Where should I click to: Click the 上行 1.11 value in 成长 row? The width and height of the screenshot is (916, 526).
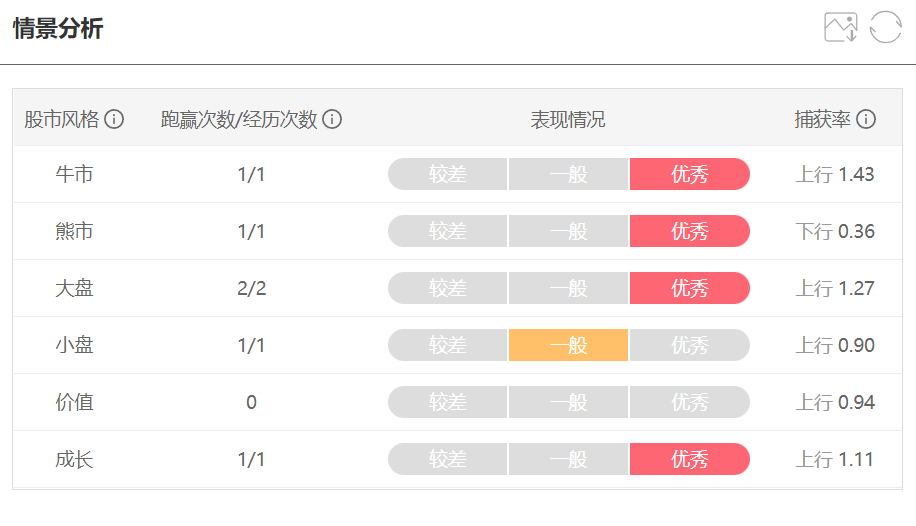tap(835, 459)
